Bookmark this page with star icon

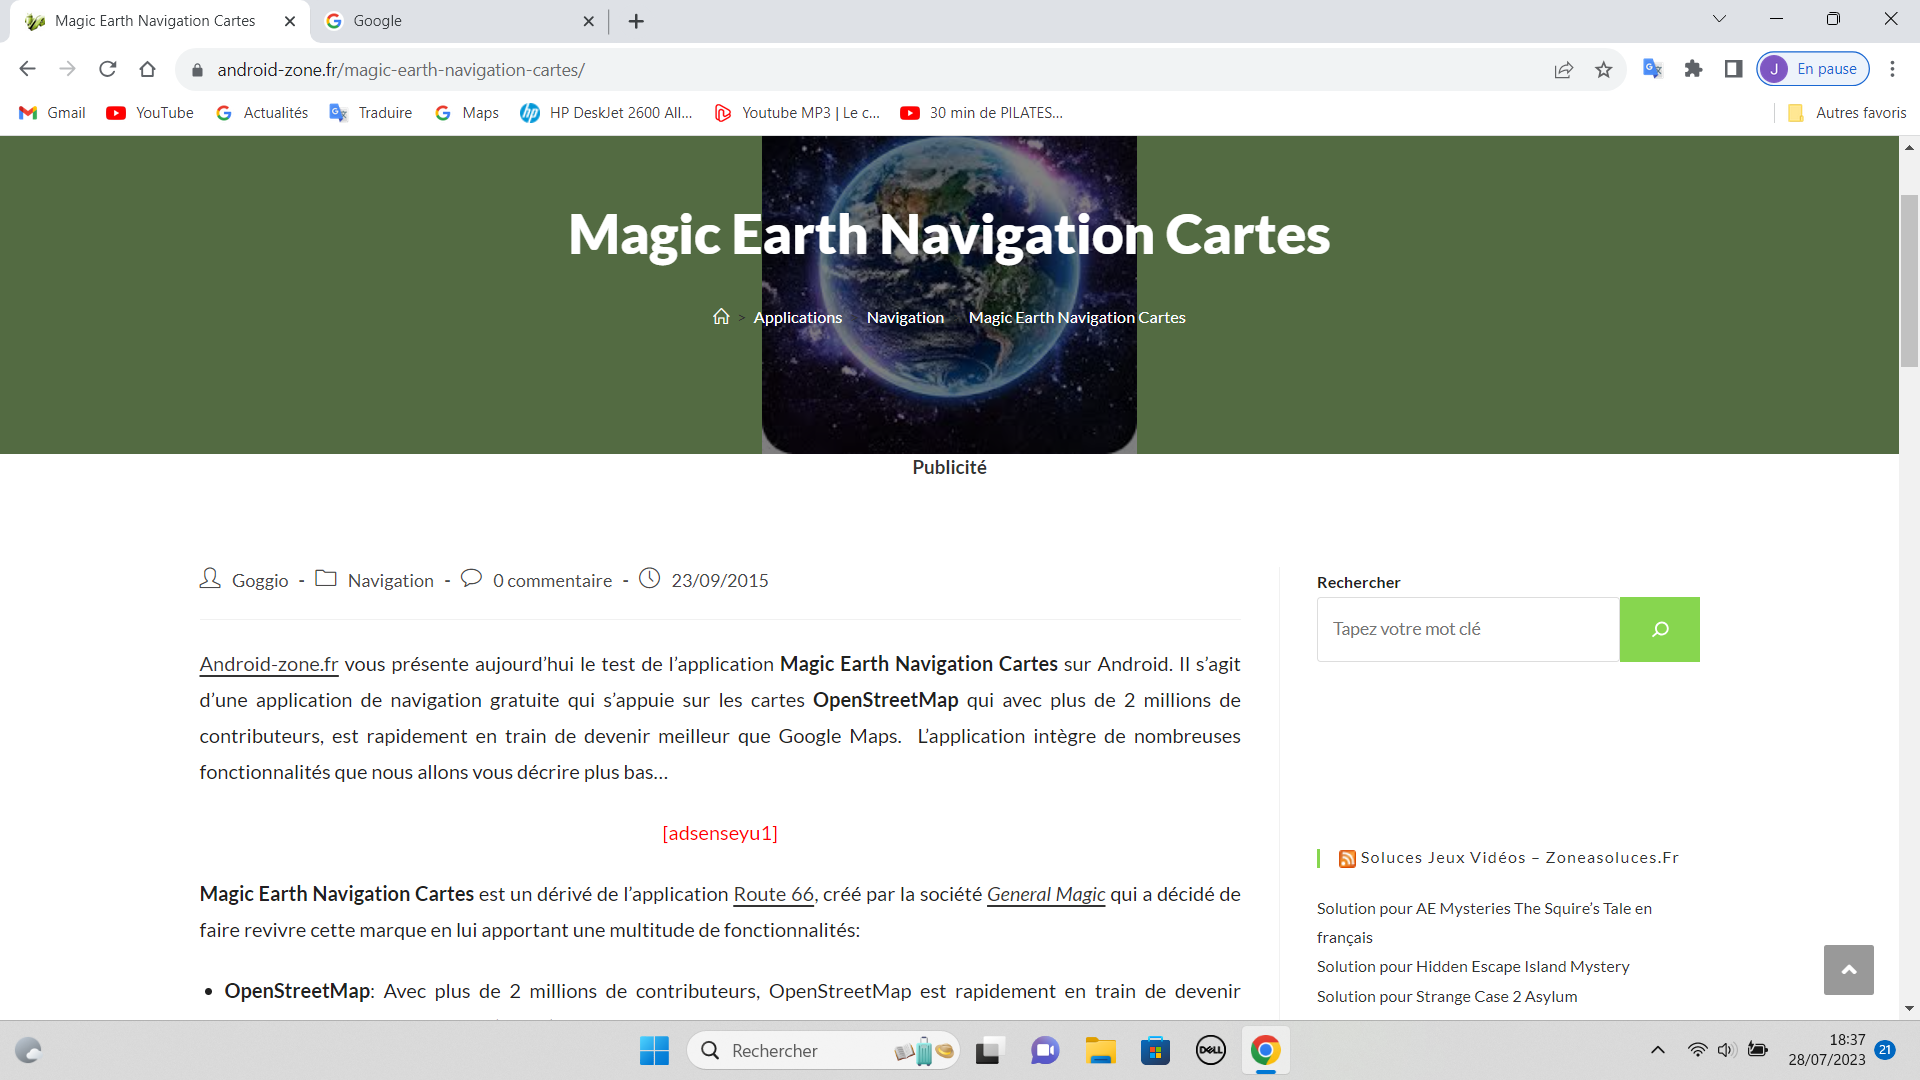tap(1604, 69)
